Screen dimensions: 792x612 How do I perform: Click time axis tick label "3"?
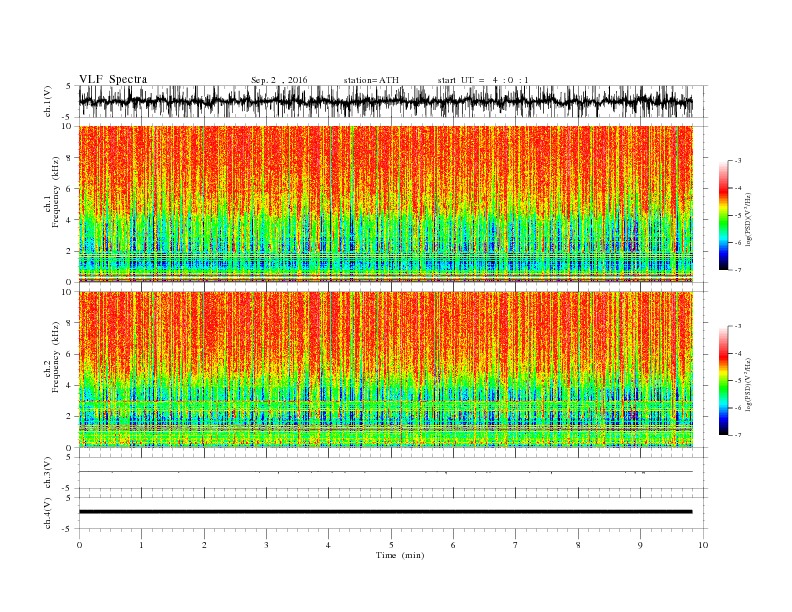coord(266,545)
